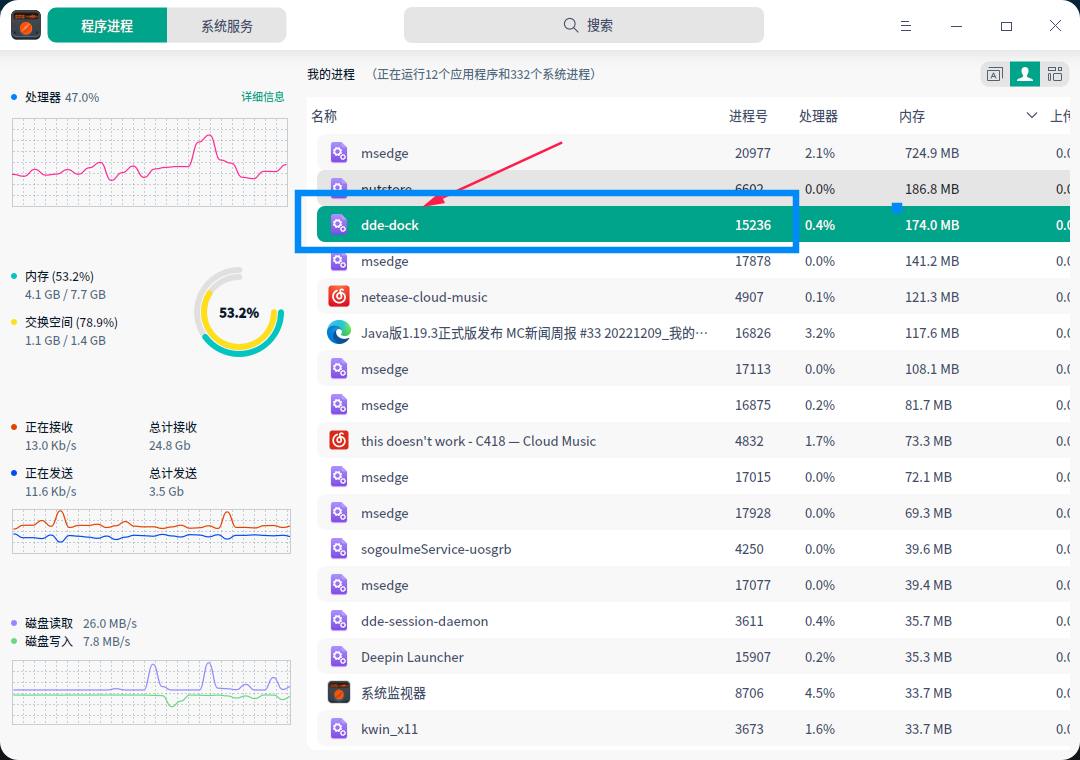The image size is (1080, 760).
Task: Click the Cloud Music icon on 'this doesn't work' row
Action: pos(339,441)
